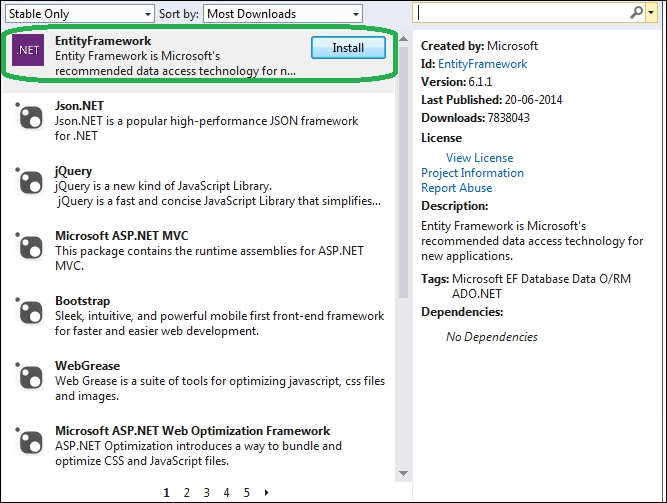Click the Report Abuse link
The image size is (667, 503).
coord(456,188)
